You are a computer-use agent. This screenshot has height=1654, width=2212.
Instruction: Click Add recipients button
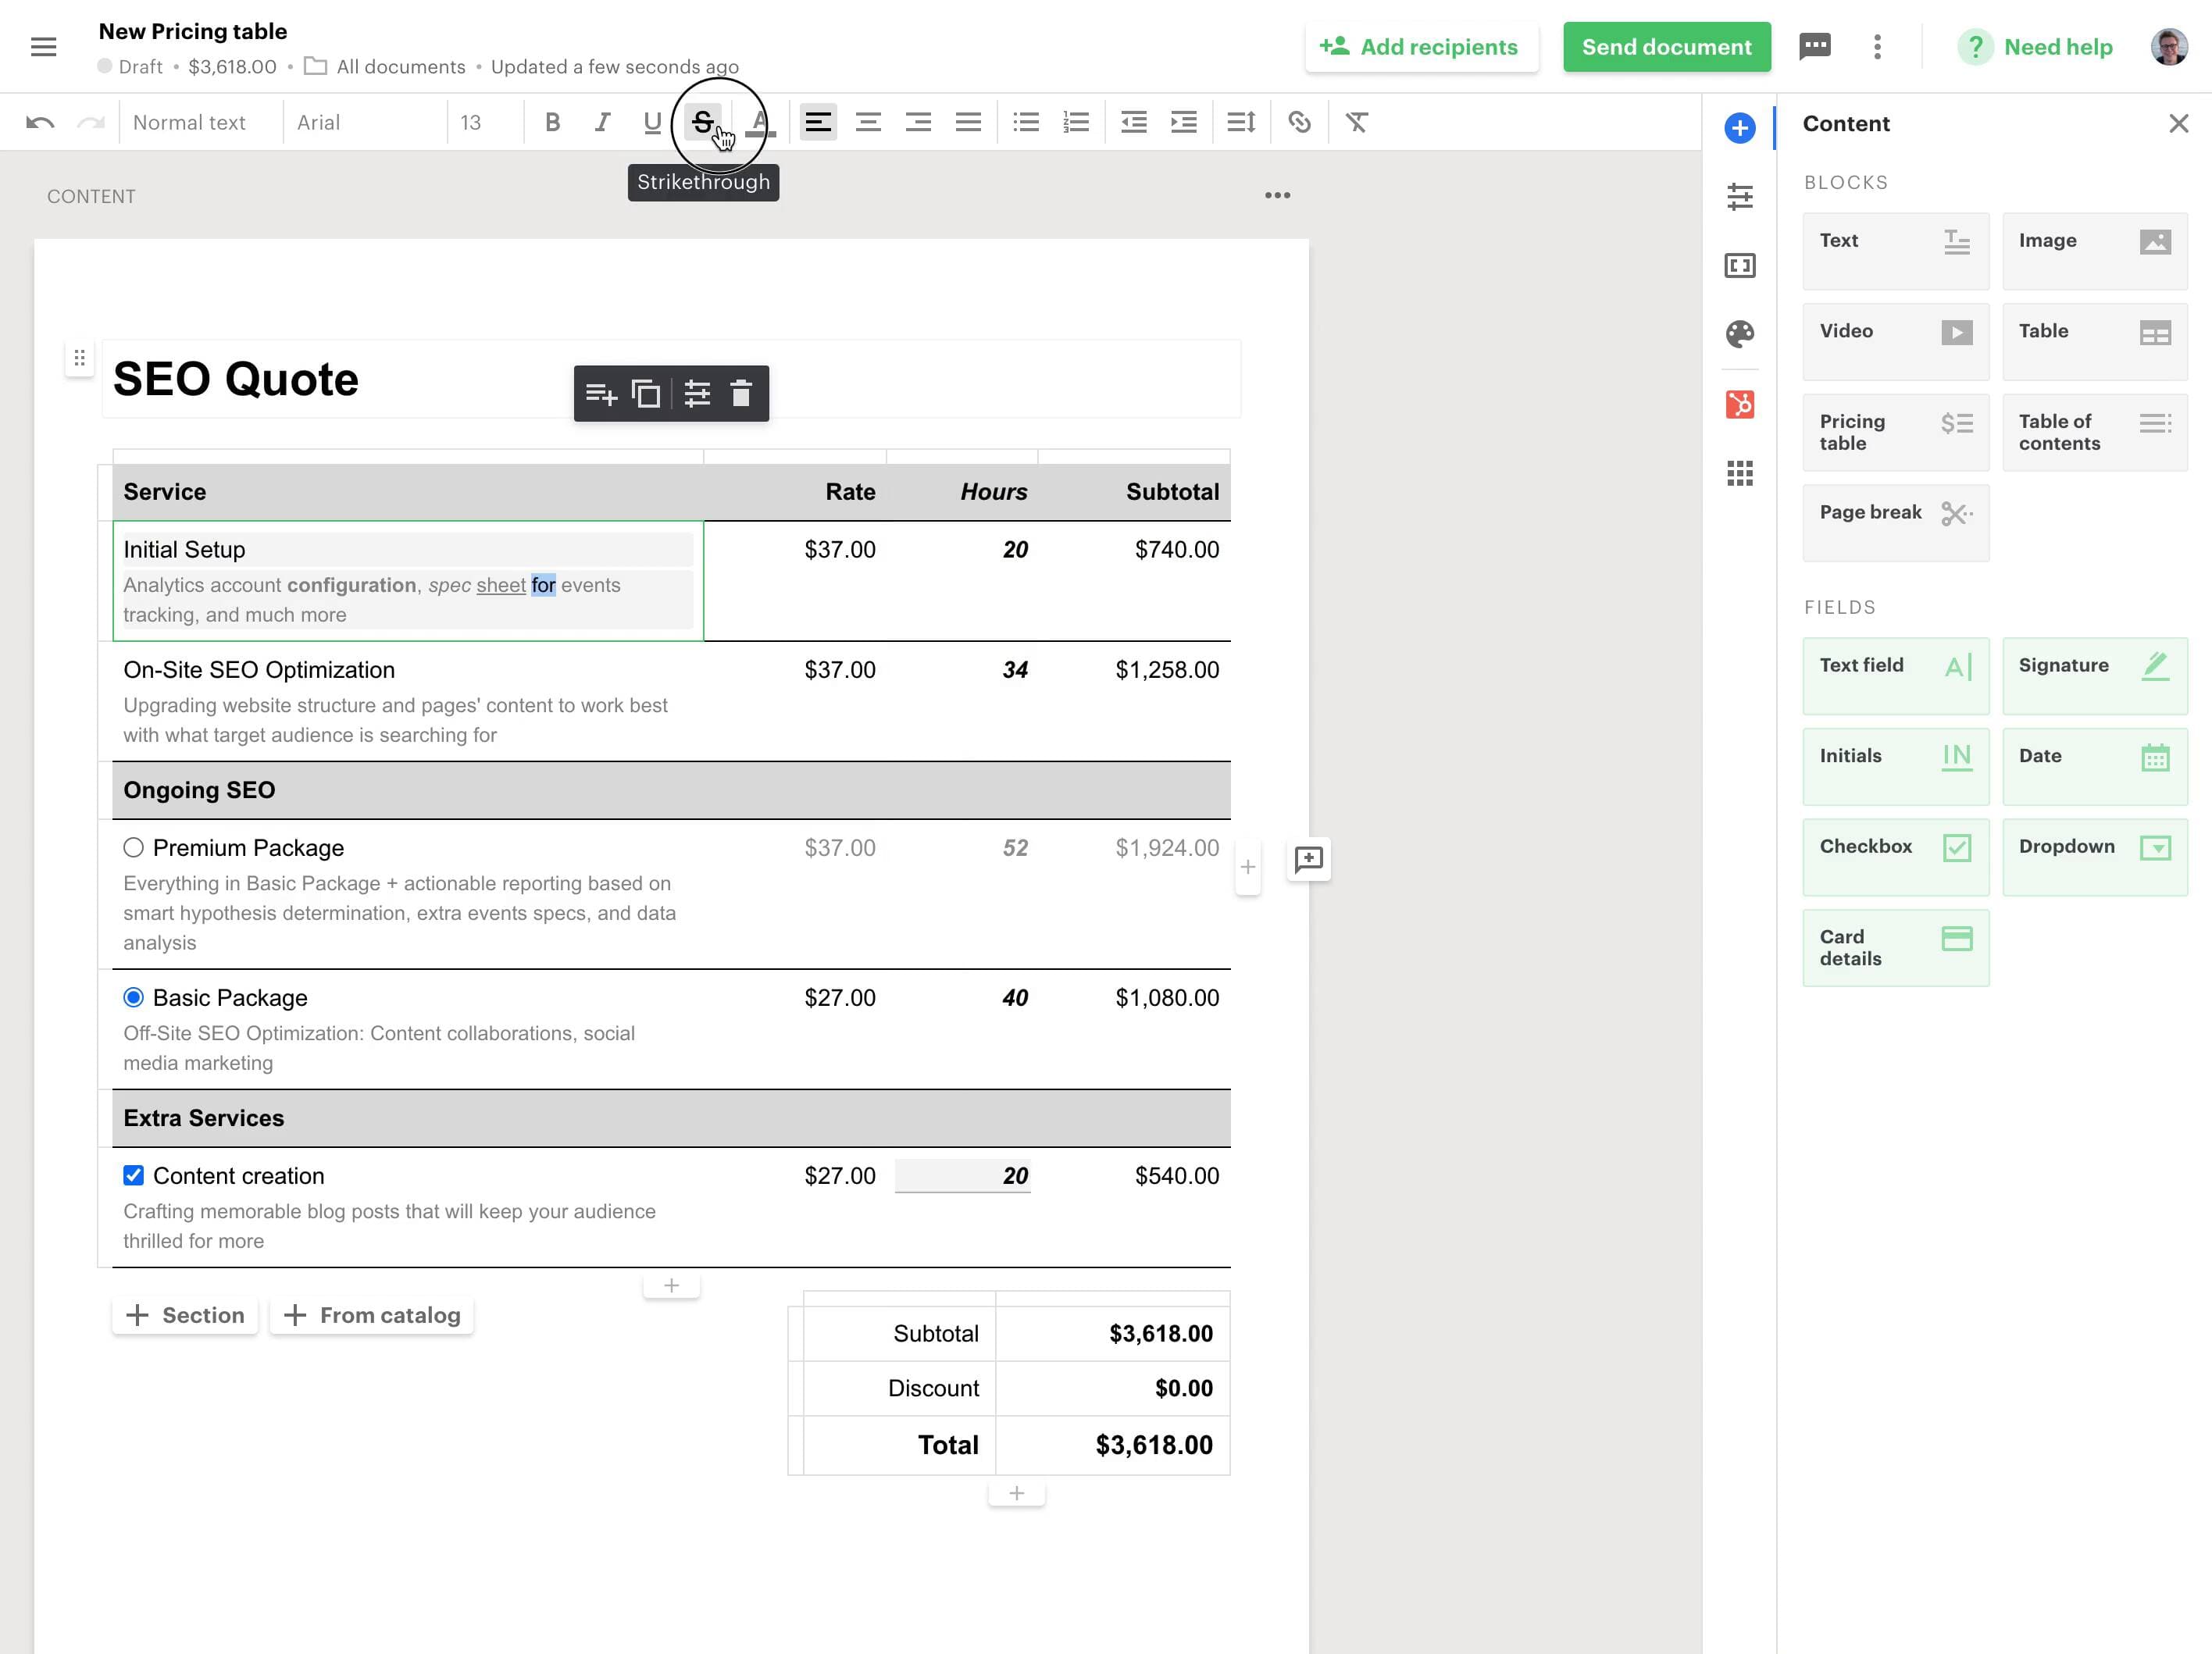(1420, 47)
